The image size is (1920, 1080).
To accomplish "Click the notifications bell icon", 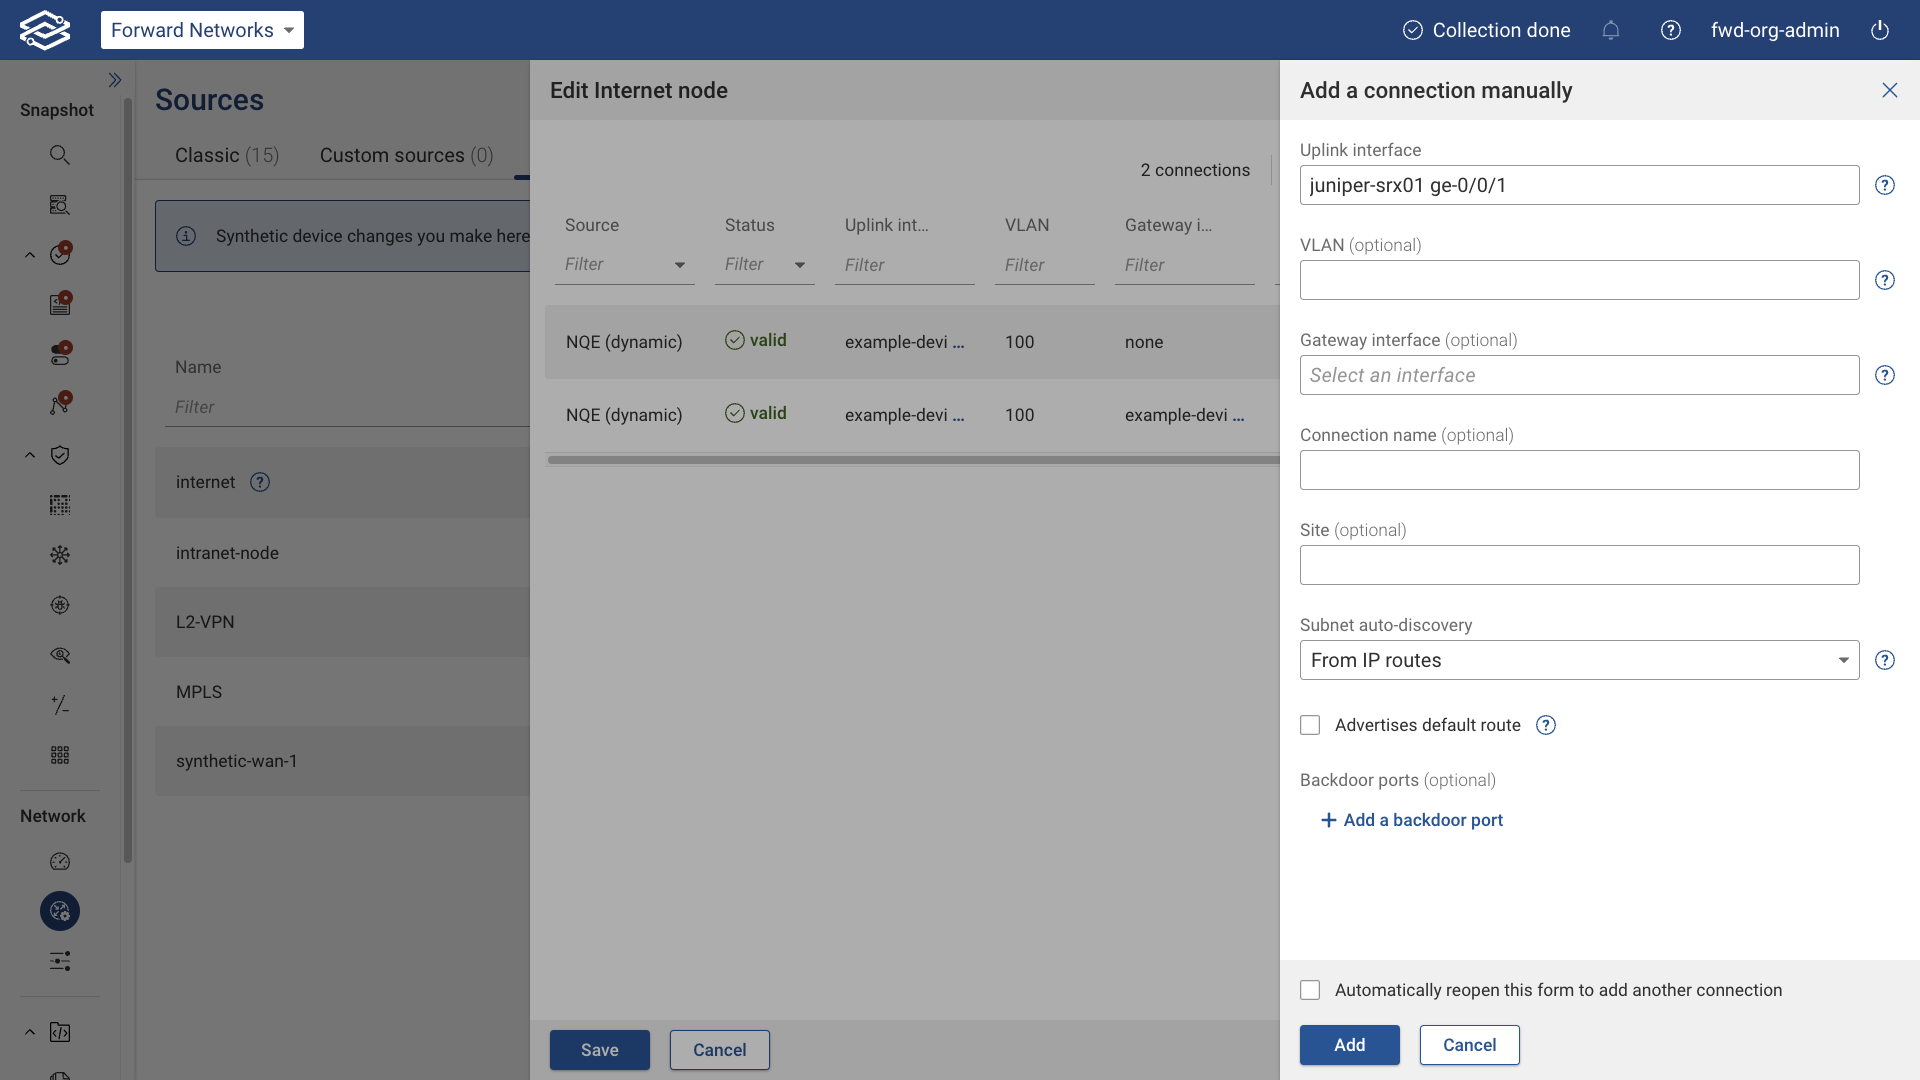I will 1610,30.
